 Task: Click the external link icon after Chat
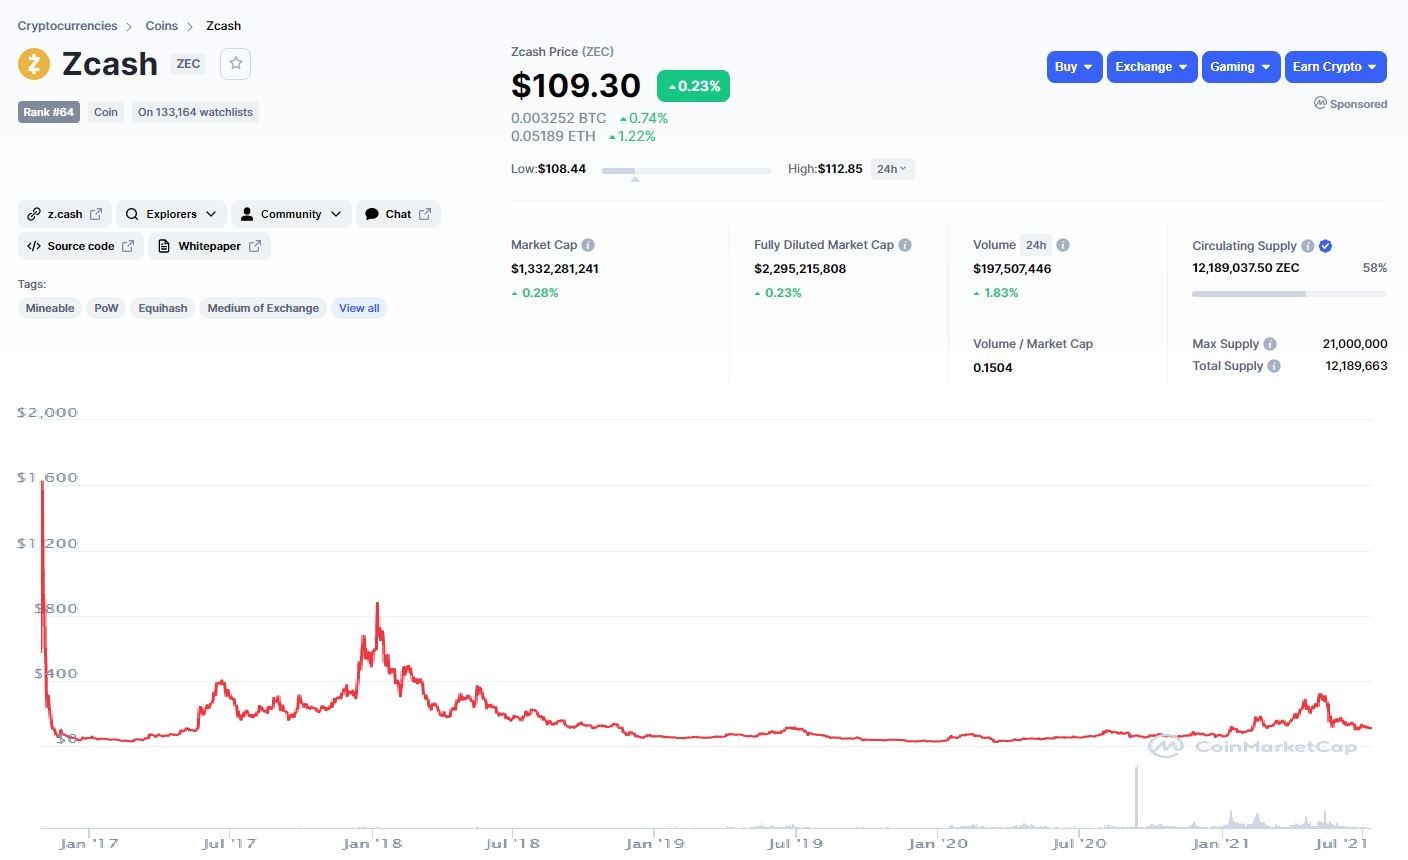(425, 214)
